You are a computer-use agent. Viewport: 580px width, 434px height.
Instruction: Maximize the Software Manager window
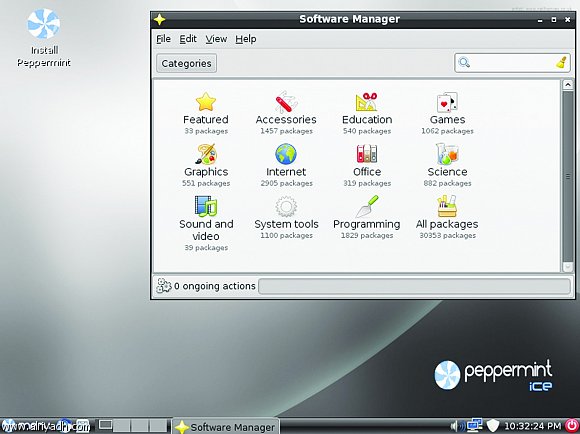point(554,20)
